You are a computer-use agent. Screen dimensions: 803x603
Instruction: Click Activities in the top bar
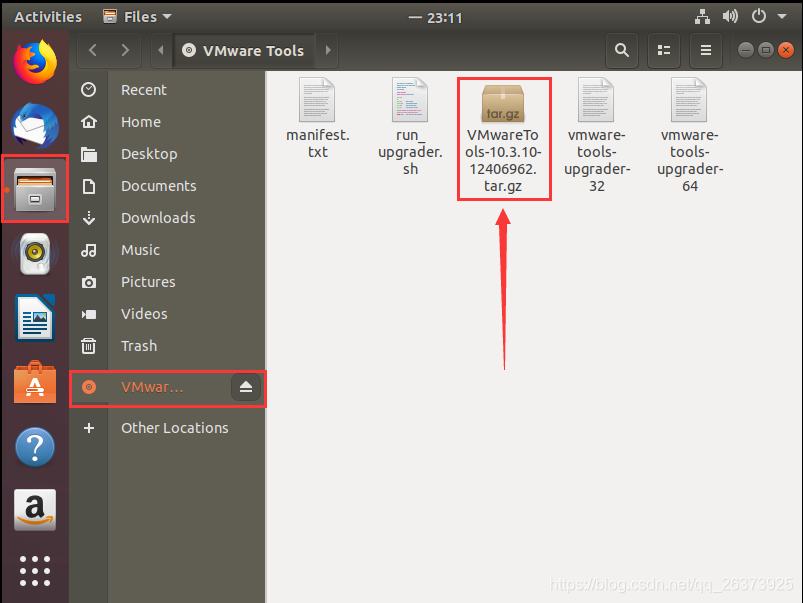[48, 17]
